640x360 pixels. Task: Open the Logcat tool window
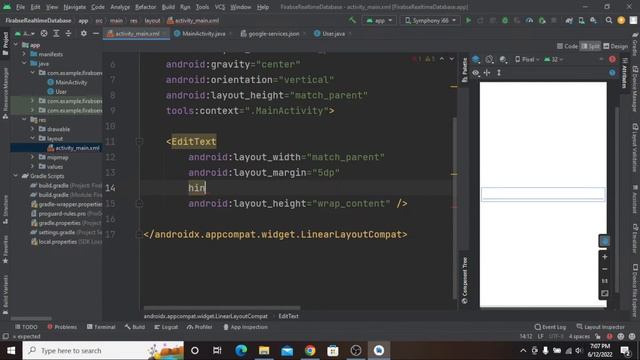[166, 327]
